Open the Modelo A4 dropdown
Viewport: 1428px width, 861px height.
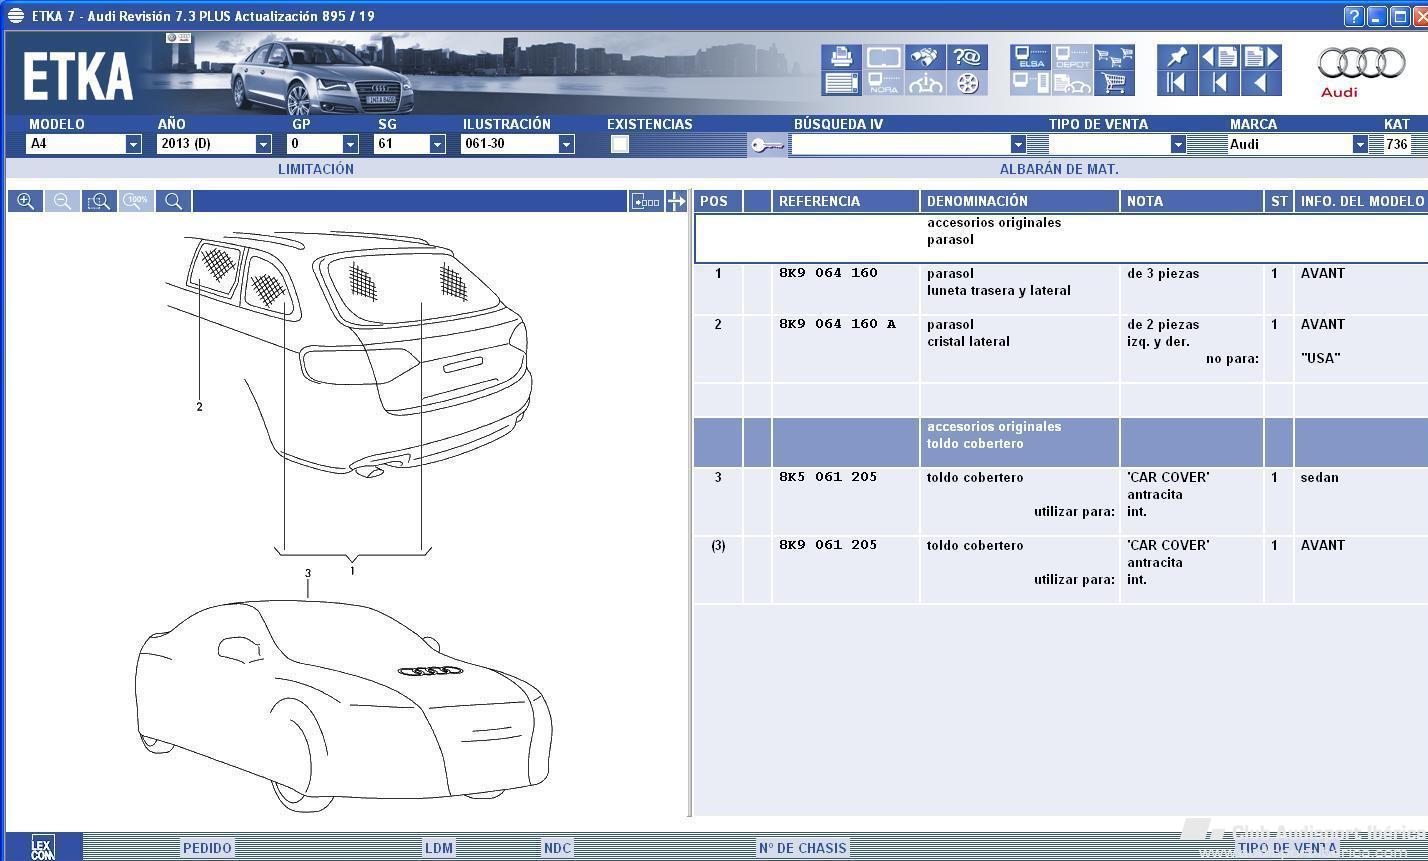134,144
